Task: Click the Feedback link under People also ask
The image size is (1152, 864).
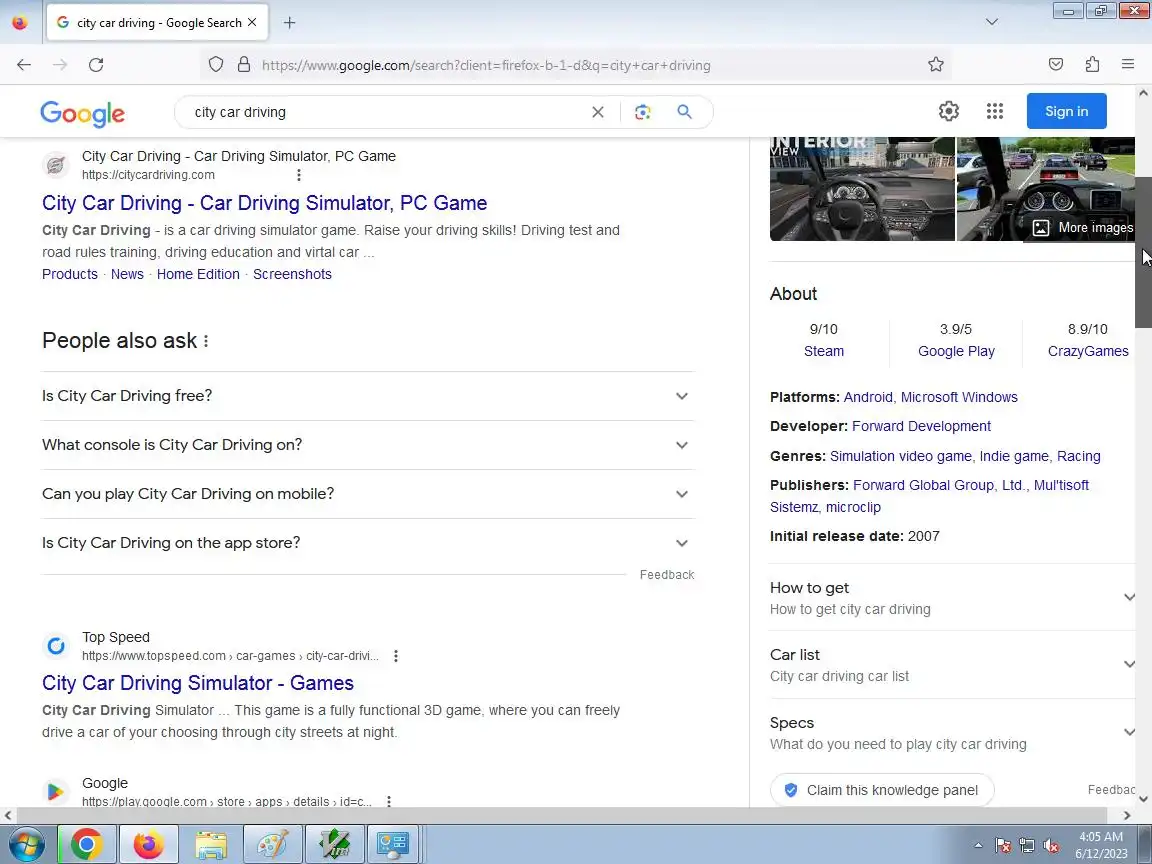Action: click(x=666, y=575)
